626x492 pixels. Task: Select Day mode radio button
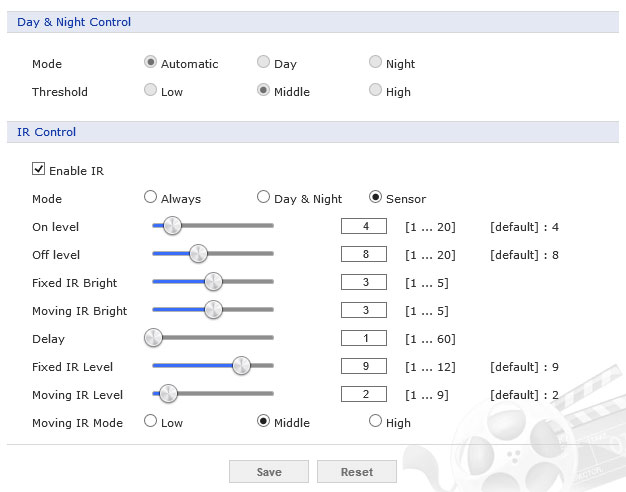point(264,63)
